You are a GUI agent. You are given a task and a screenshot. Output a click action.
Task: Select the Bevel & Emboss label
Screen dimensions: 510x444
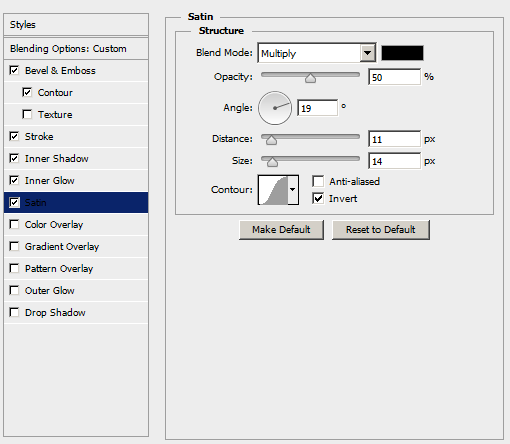(x=60, y=71)
